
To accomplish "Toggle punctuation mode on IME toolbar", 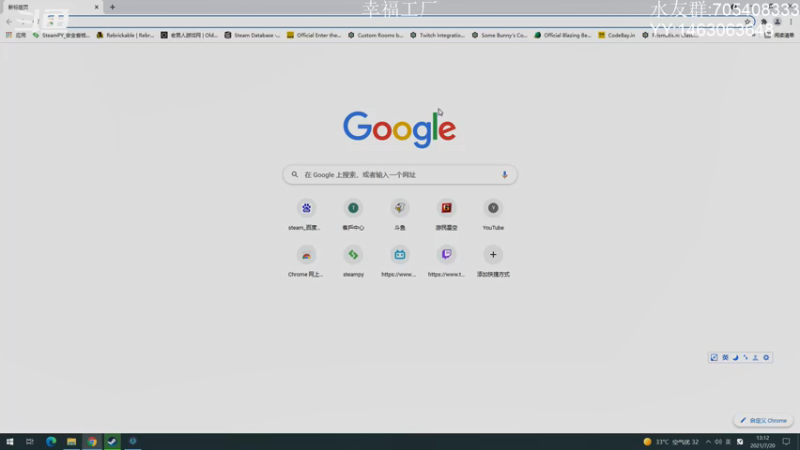I will coord(745,358).
